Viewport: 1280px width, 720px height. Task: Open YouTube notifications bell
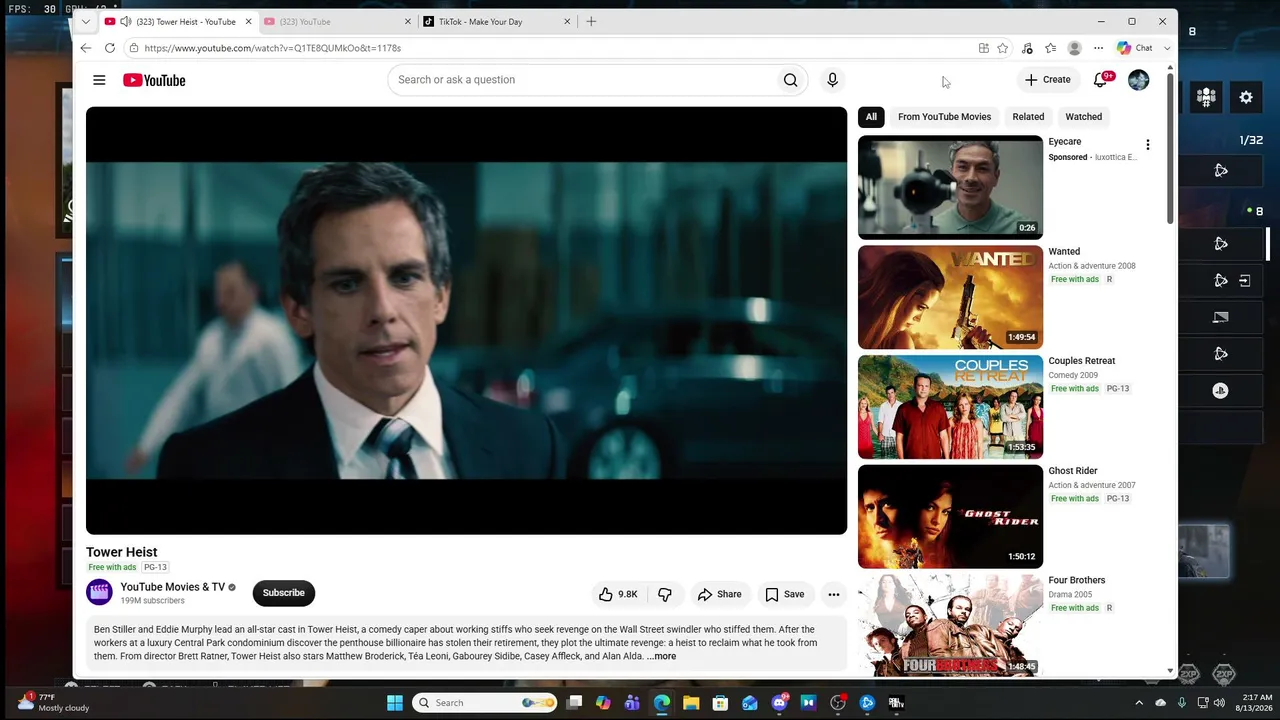[1101, 80]
